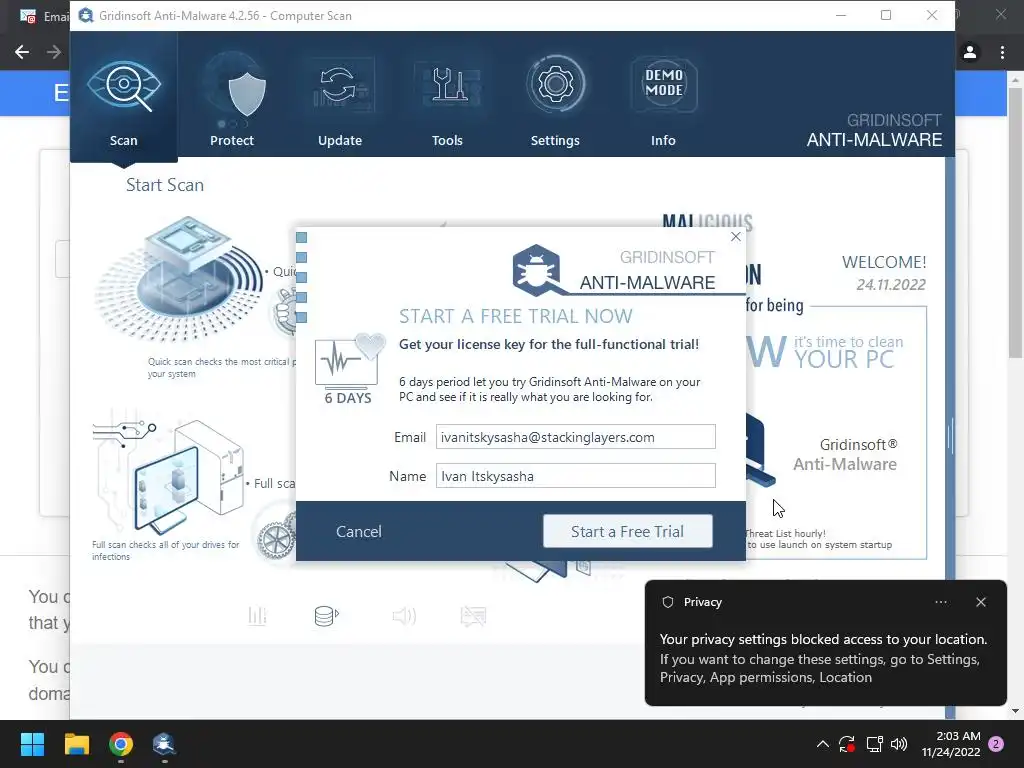This screenshot has height=768, width=1024.
Task: Open the Windows Start menu
Action: click(32, 744)
